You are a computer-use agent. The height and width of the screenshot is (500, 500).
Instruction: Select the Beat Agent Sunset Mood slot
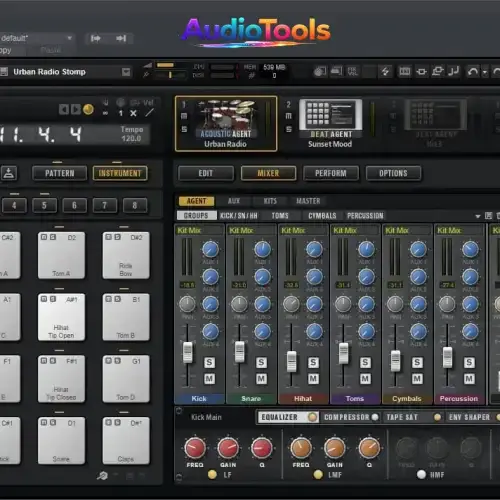(x=330, y=123)
